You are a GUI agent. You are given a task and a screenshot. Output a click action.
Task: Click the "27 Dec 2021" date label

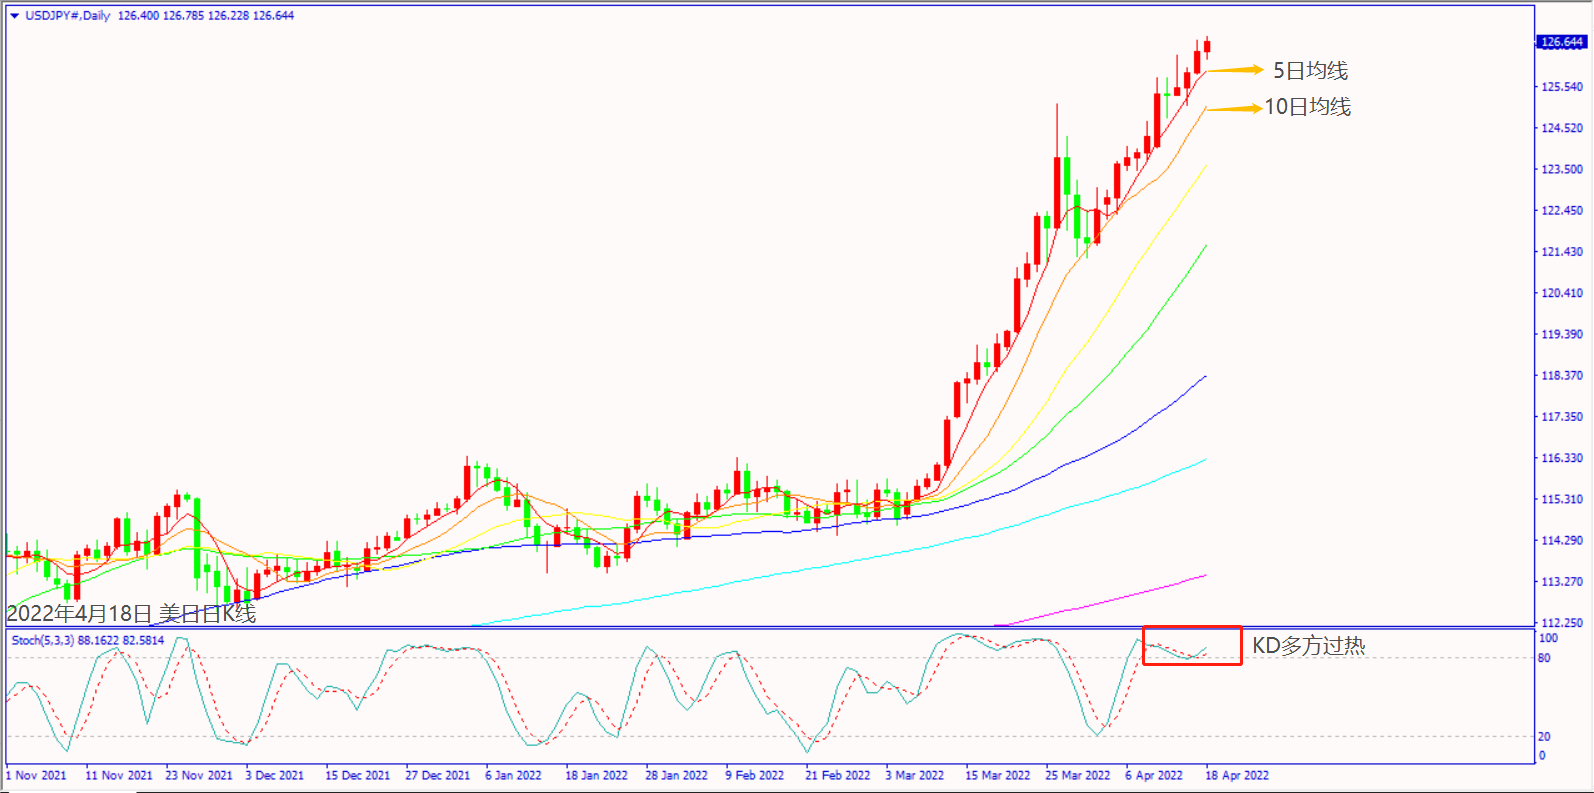click(438, 775)
